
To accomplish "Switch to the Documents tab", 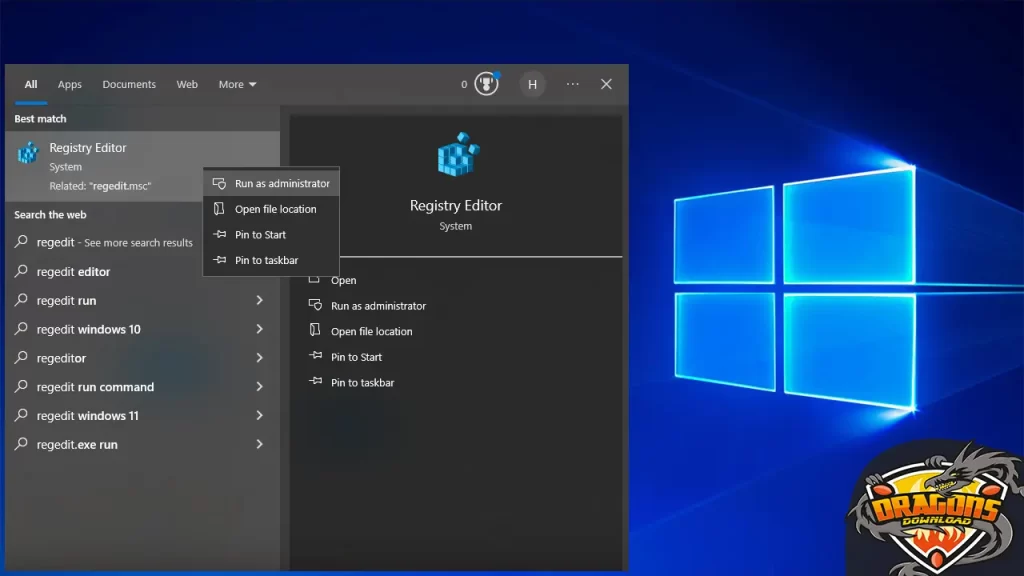I will coord(129,85).
